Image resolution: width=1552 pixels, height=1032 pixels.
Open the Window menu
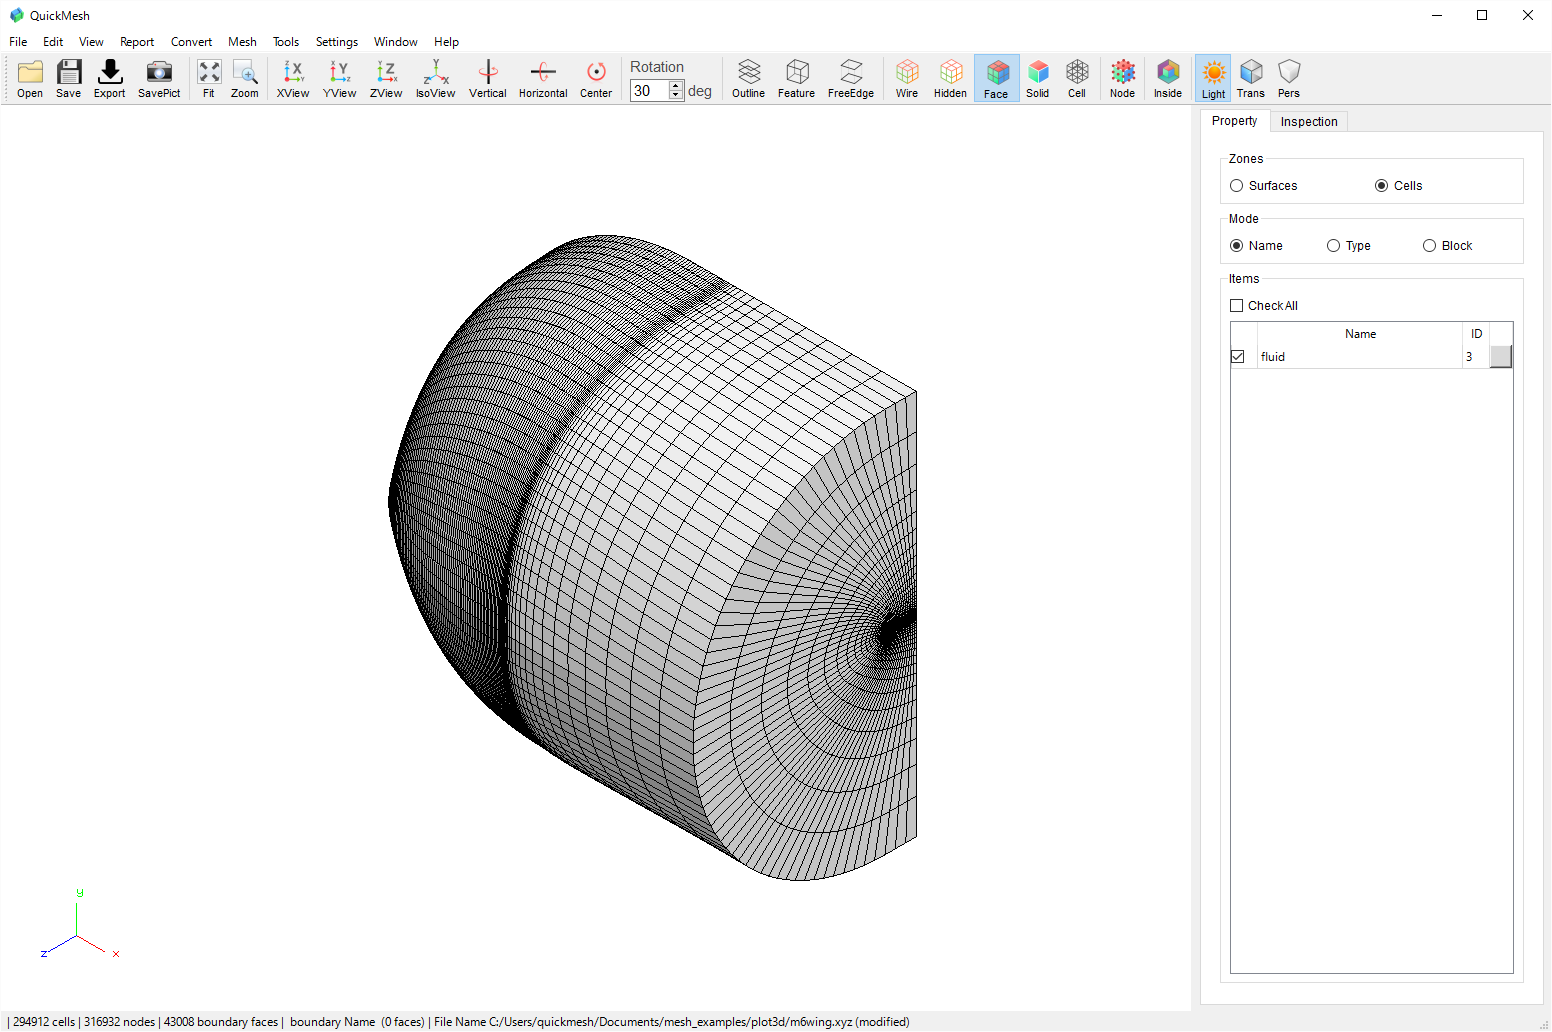(396, 42)
